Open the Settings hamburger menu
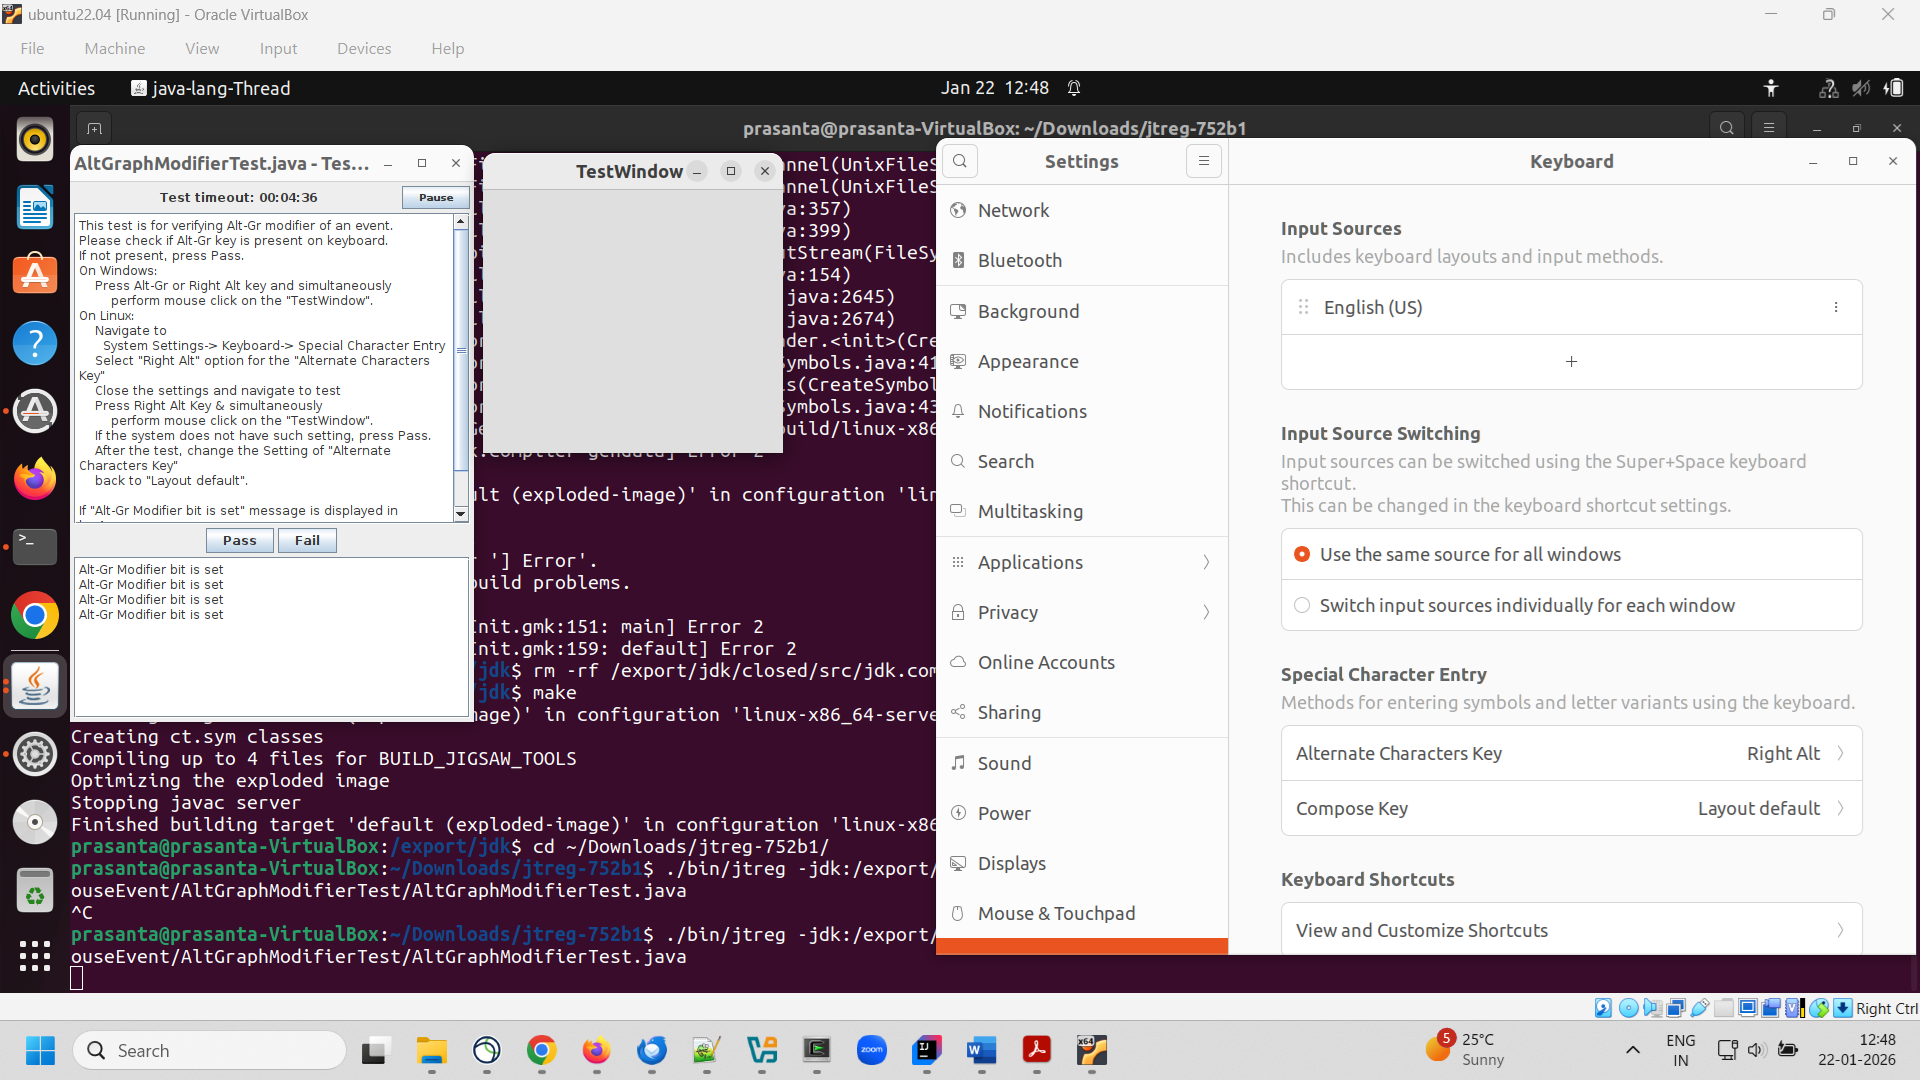This screenshot has width=1920, height=1080. [x=1203, y=161]
